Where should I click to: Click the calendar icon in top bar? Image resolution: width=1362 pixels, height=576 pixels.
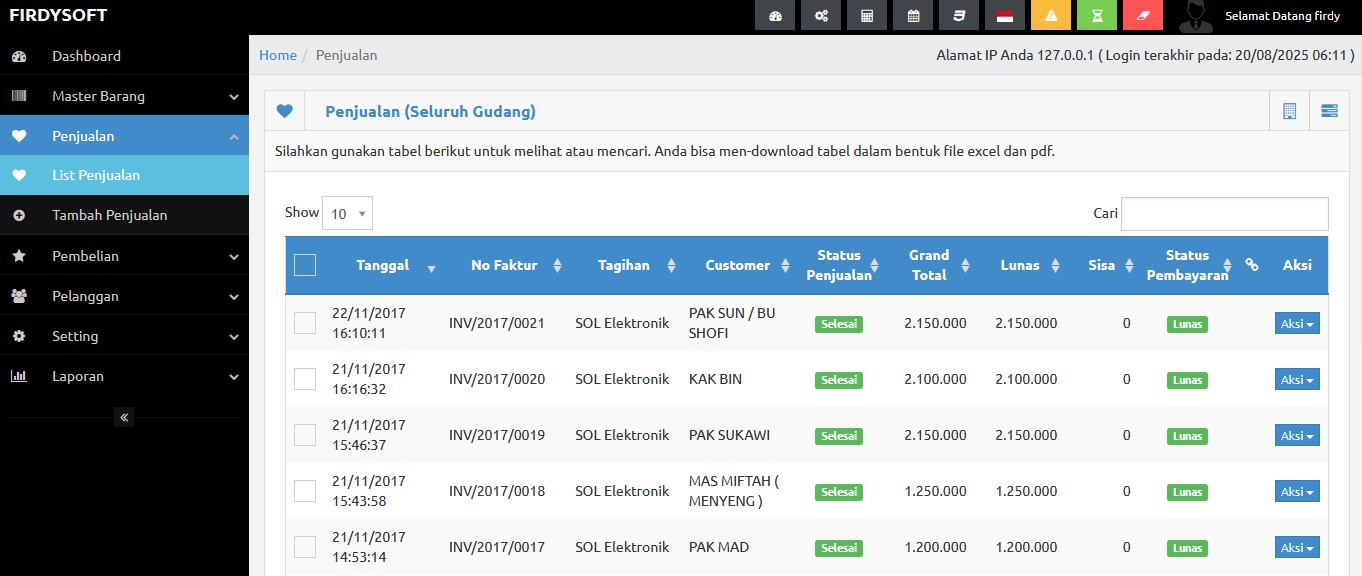tap(913, 16)
